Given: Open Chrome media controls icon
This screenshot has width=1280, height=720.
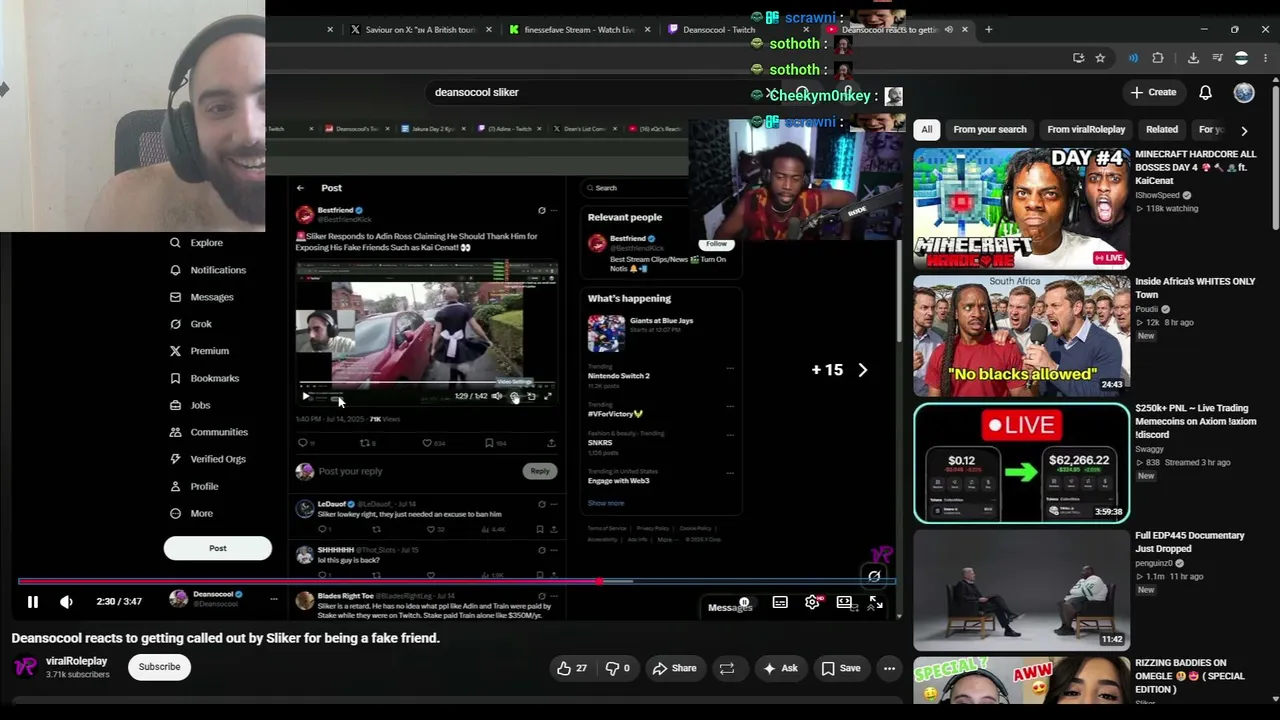Looking at the screenshot, I should click(1217, 58).
